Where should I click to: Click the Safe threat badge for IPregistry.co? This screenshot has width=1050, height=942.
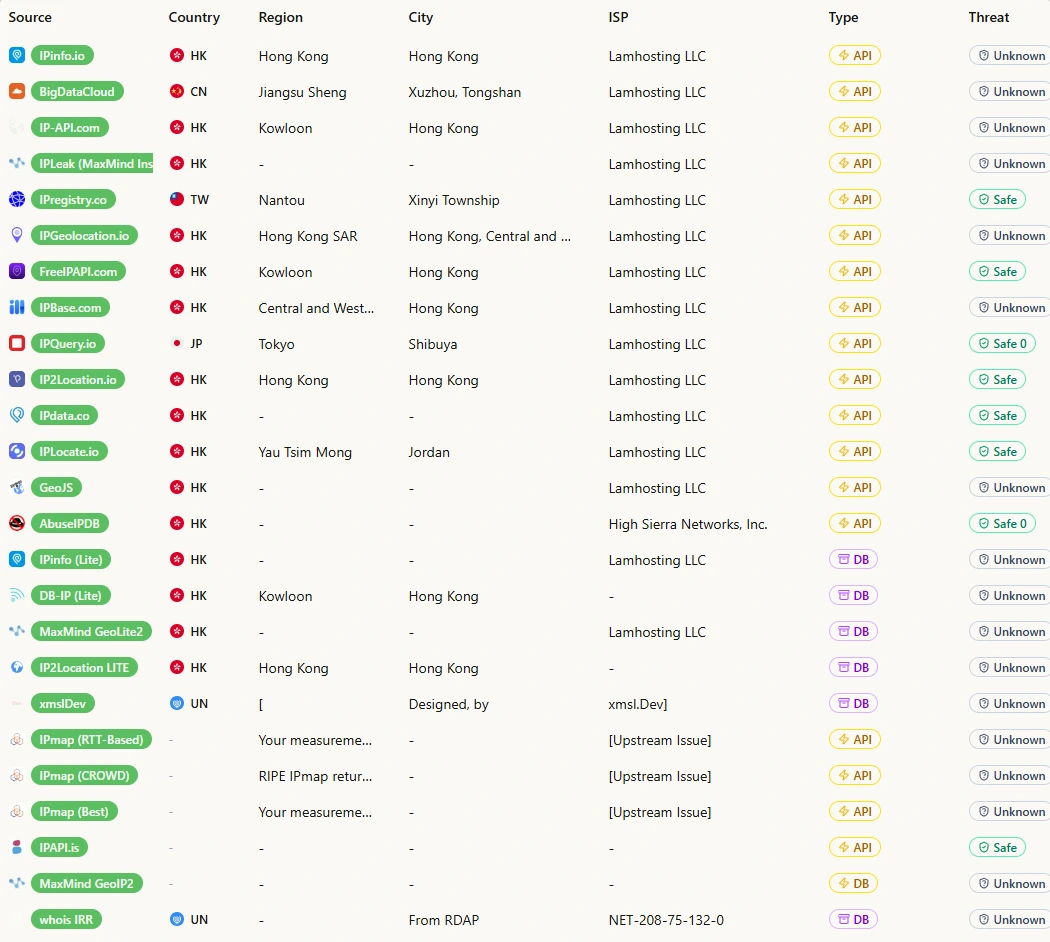(997, 199)
